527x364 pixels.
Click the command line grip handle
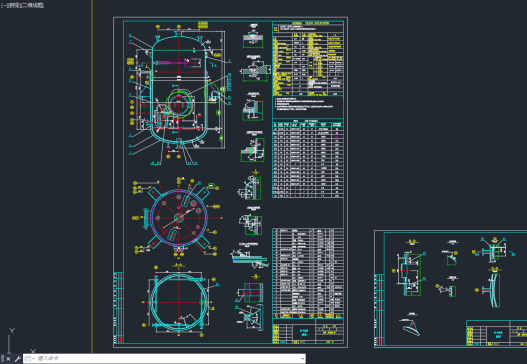tap(2, 359)
